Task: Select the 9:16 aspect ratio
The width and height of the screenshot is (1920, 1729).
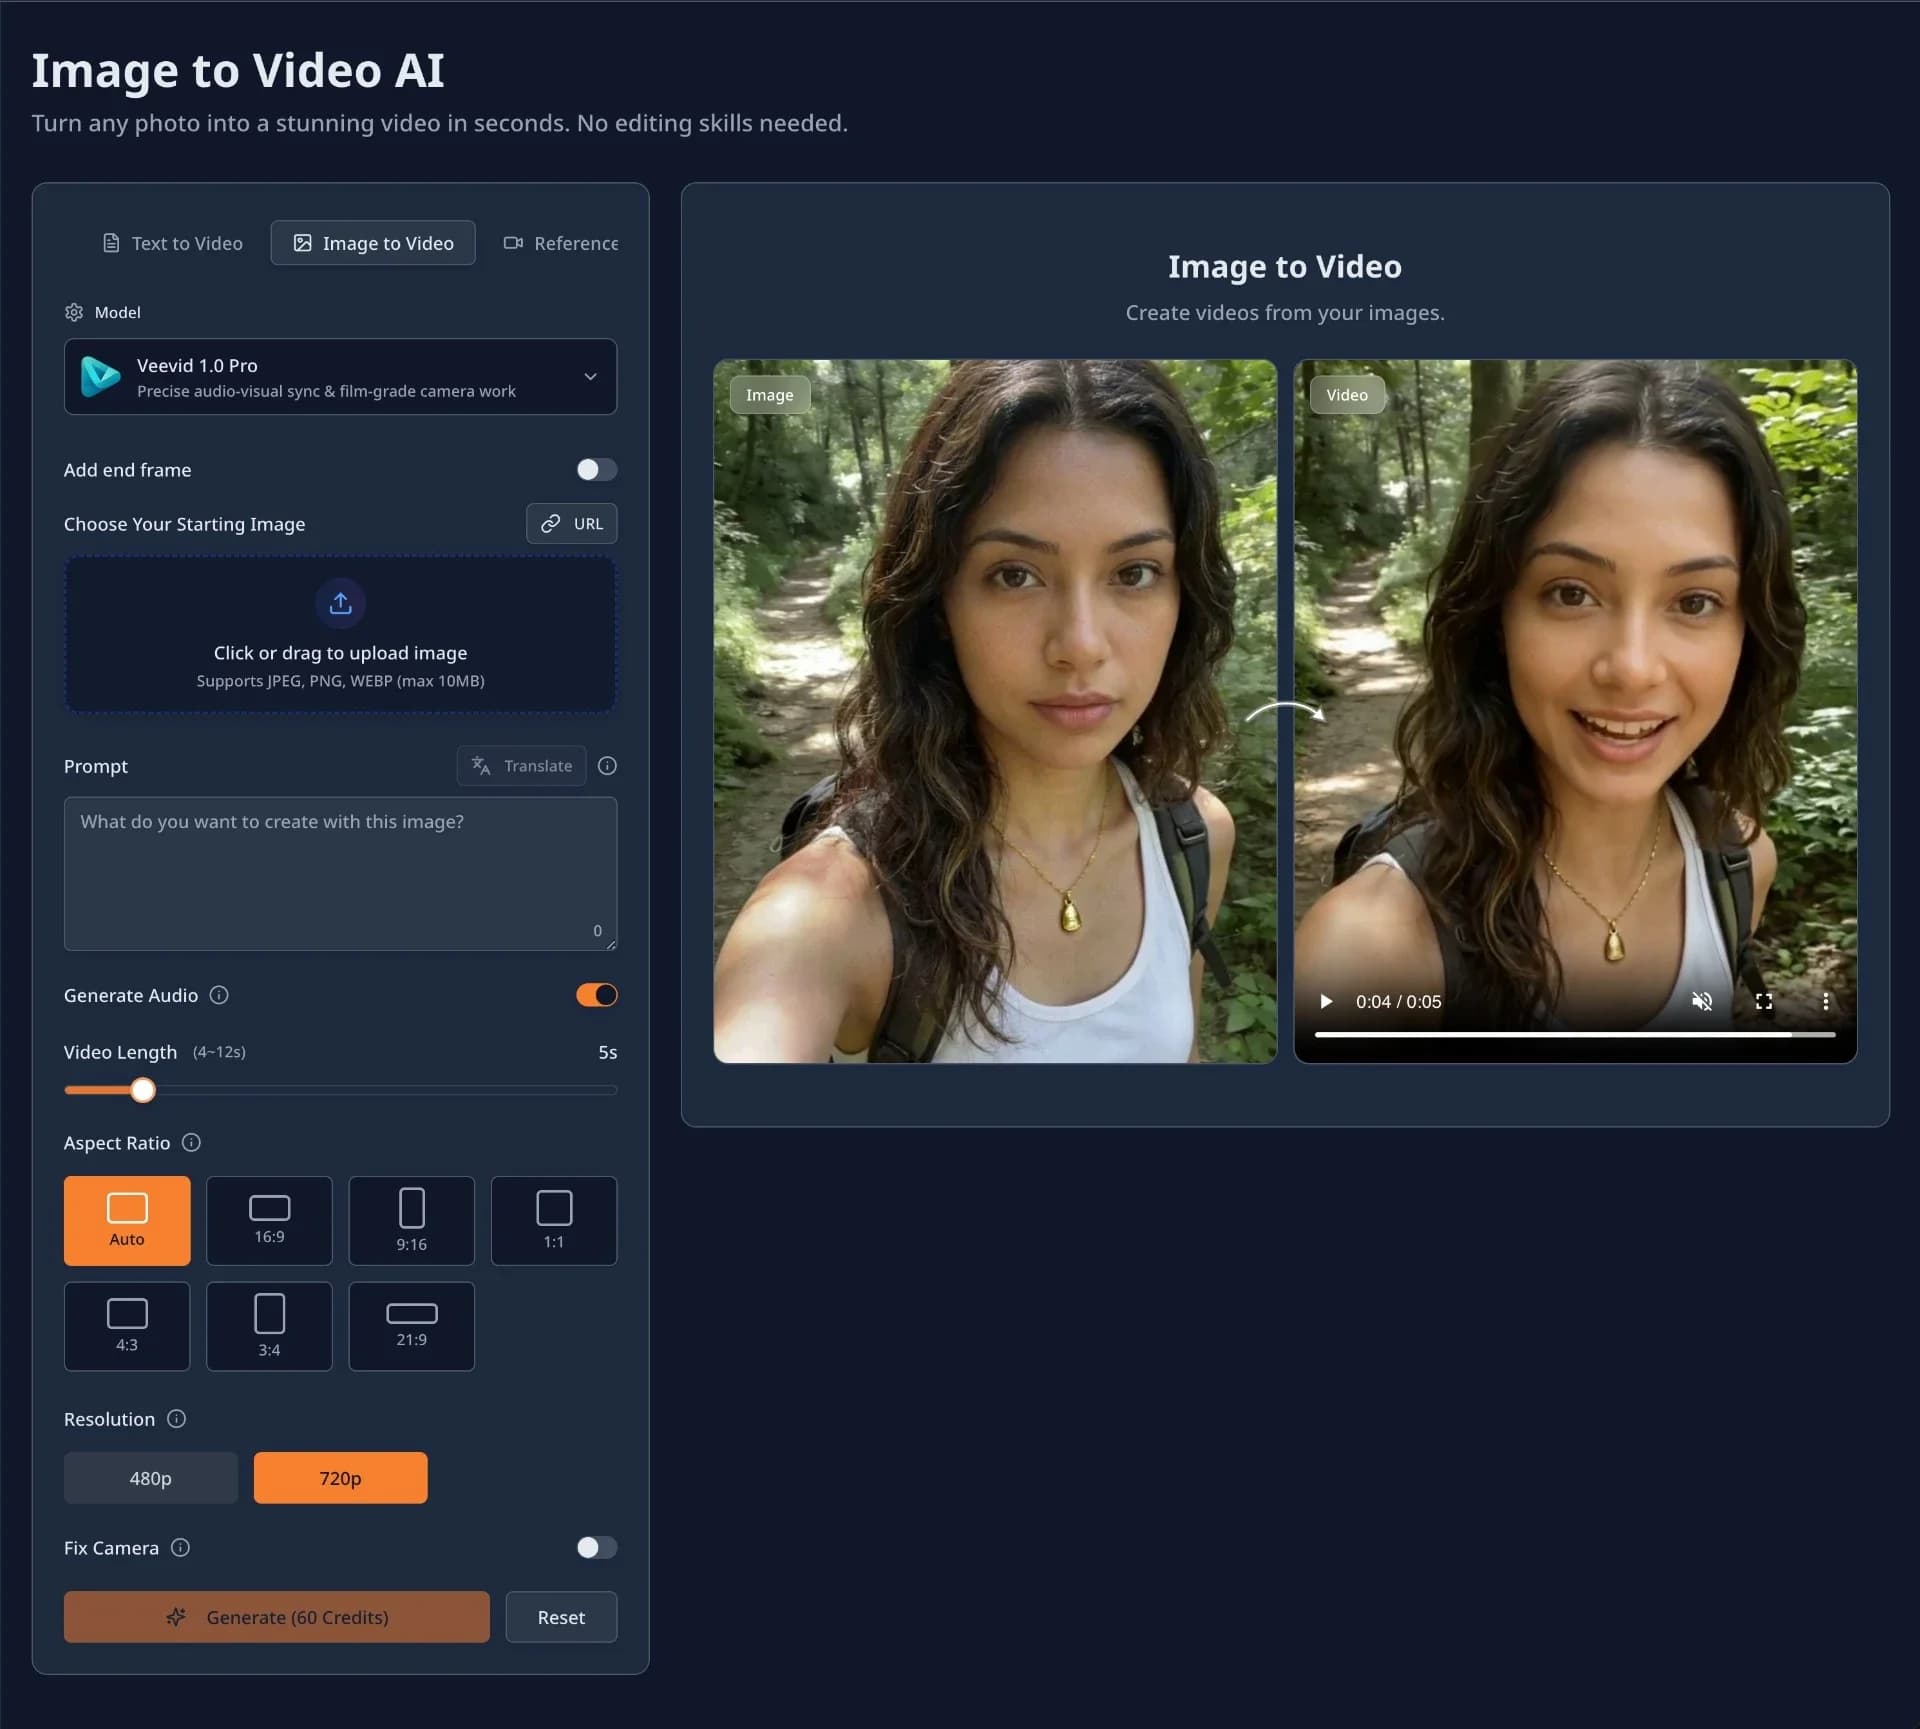Action: coord(411,1220)
